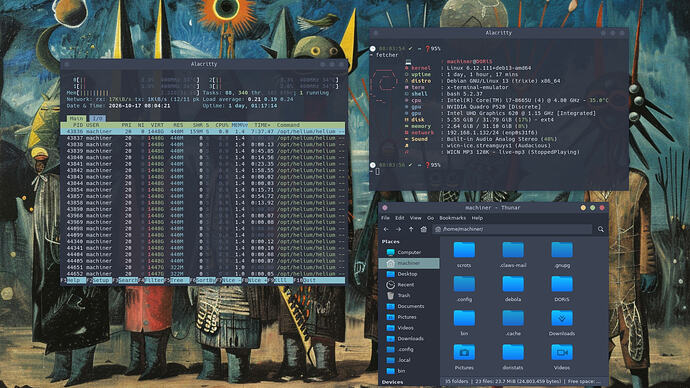The height and width of the screenshot is (388, 690).
Task: Sort htop by CPU% column header
Action: pyautogui.click(x=222, y=125)
